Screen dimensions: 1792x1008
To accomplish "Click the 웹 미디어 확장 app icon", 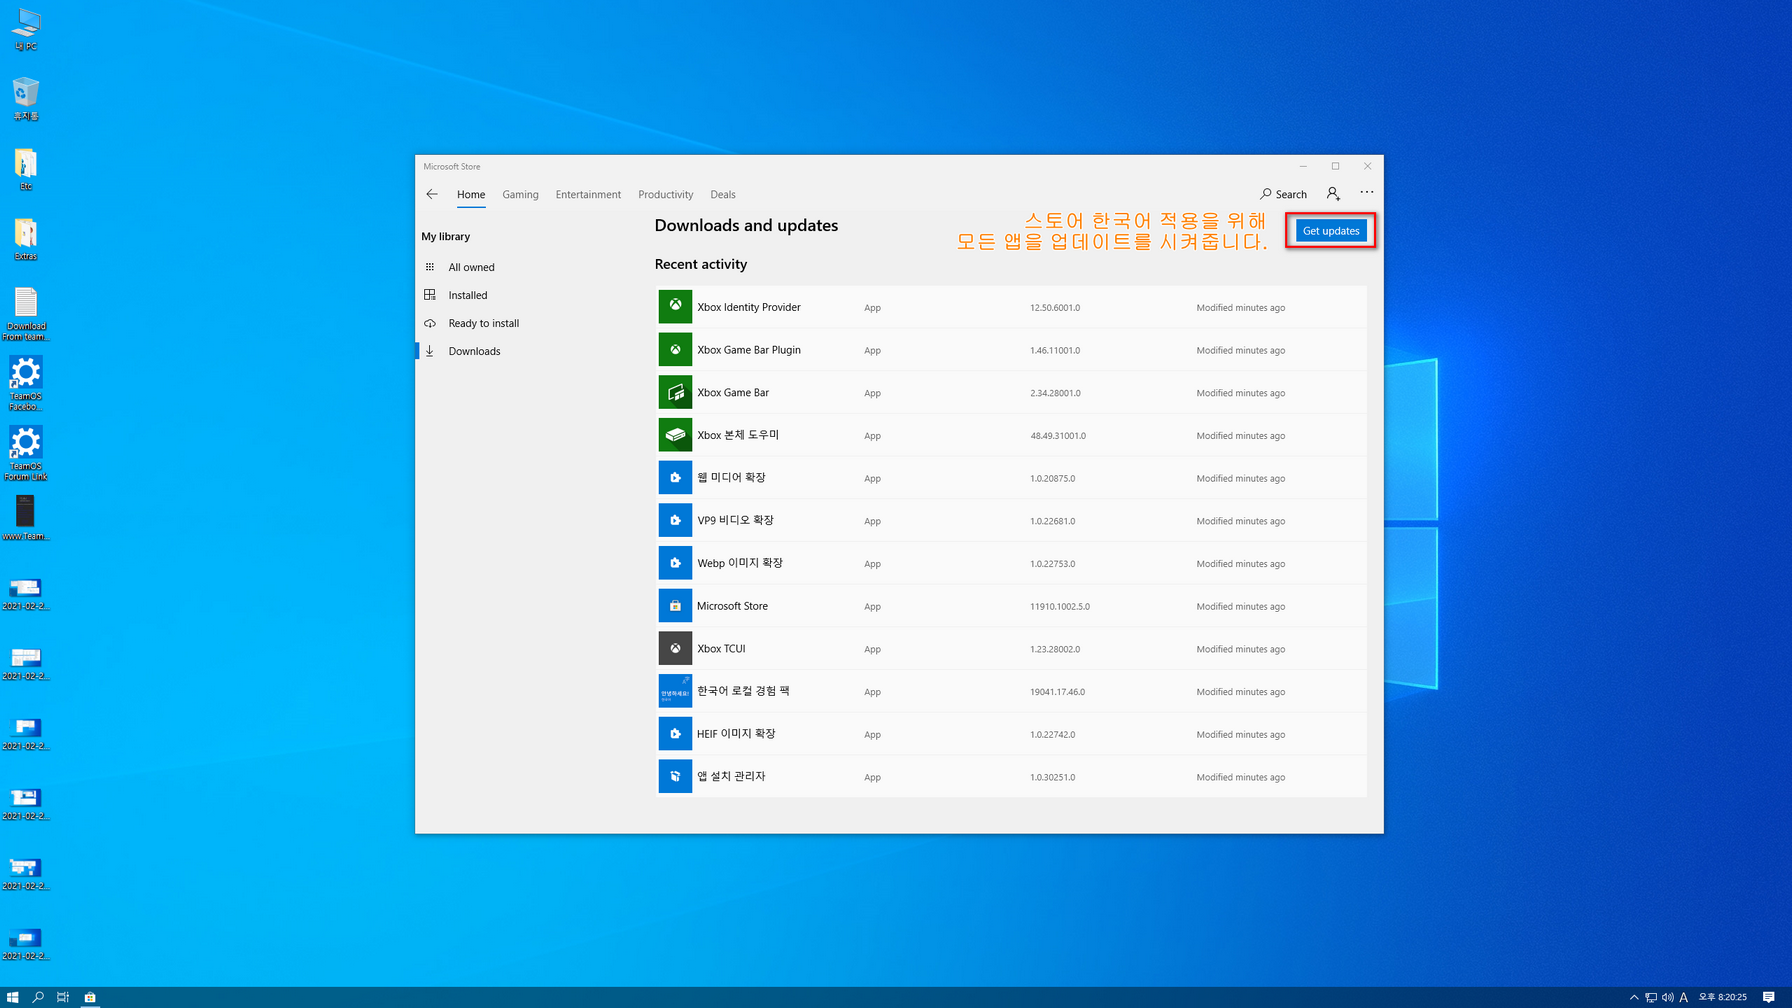I will [675, 477].
